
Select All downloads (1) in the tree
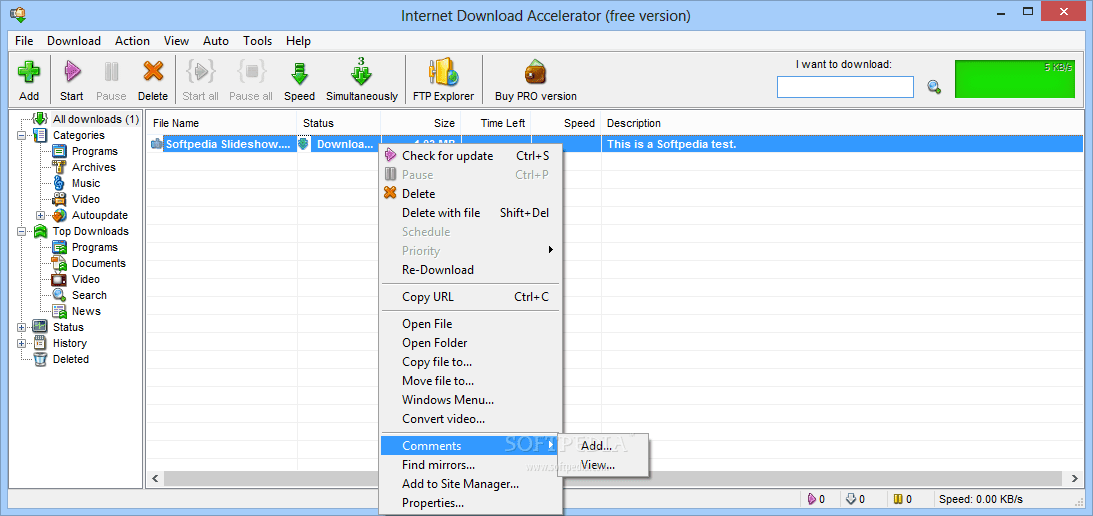(96, 119)
